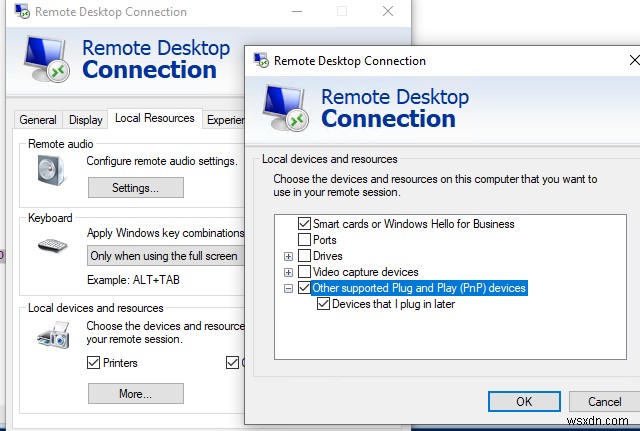Toggle the Printers checkbox
640x431 pixels.
[x=93, y=362]
